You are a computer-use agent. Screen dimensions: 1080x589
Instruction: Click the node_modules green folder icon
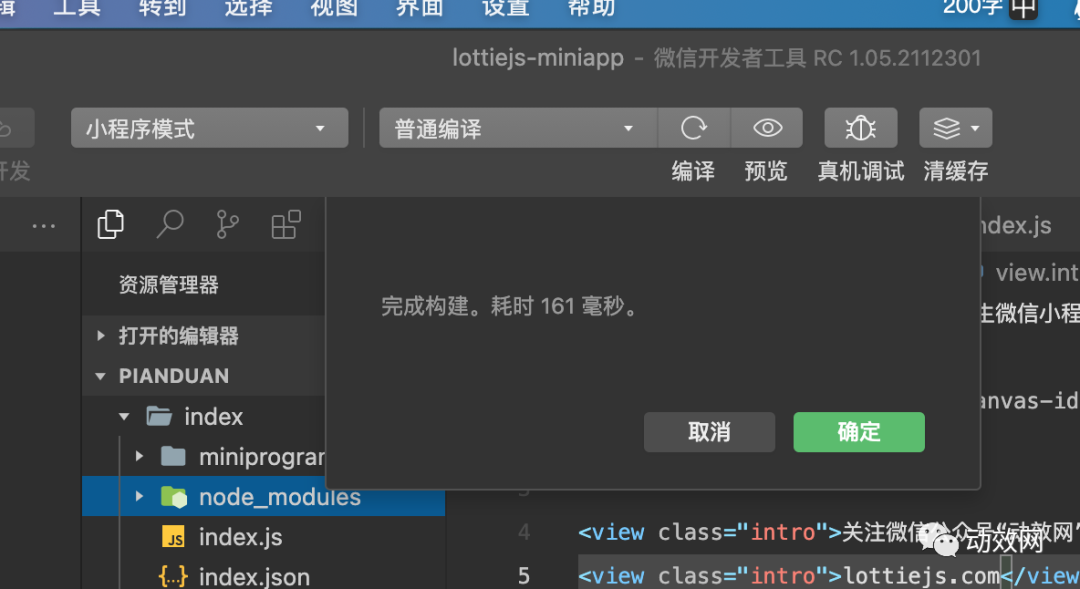click(x=174, y=497)
